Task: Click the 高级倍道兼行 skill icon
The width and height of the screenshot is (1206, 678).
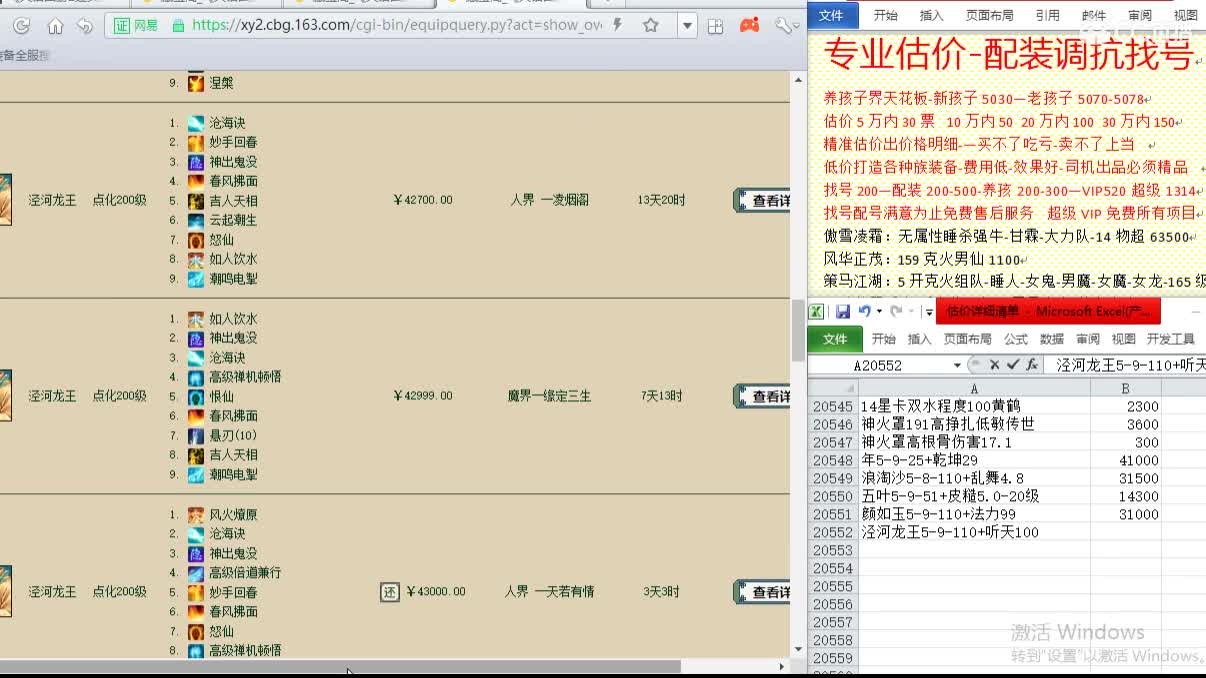Action: (196, 573)
